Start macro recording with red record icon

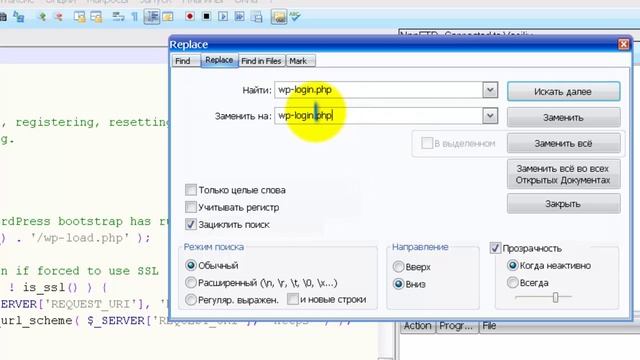coord(189,16)
